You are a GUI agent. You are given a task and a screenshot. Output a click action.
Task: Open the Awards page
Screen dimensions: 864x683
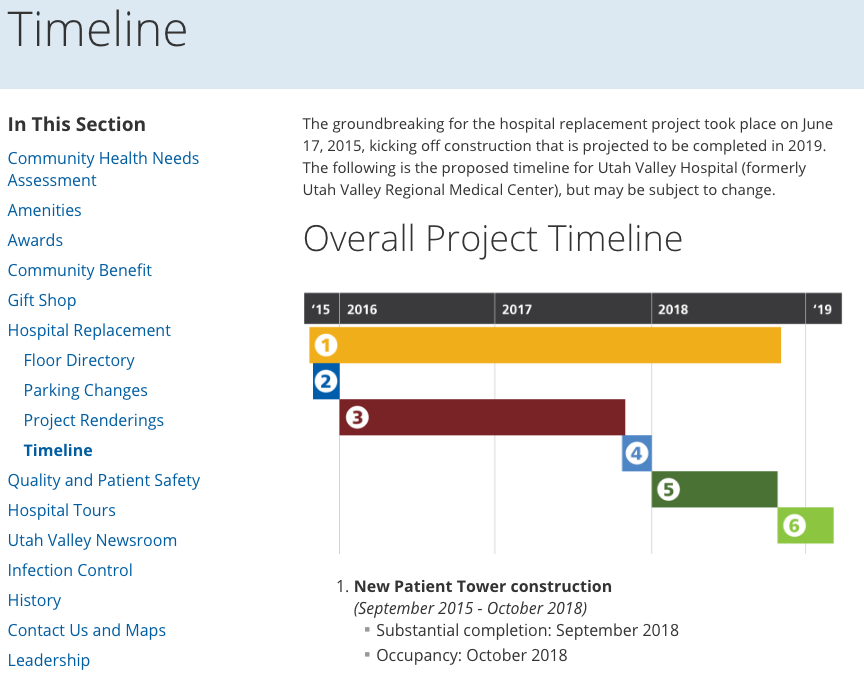pyautogui.click(x=35, y=240)
